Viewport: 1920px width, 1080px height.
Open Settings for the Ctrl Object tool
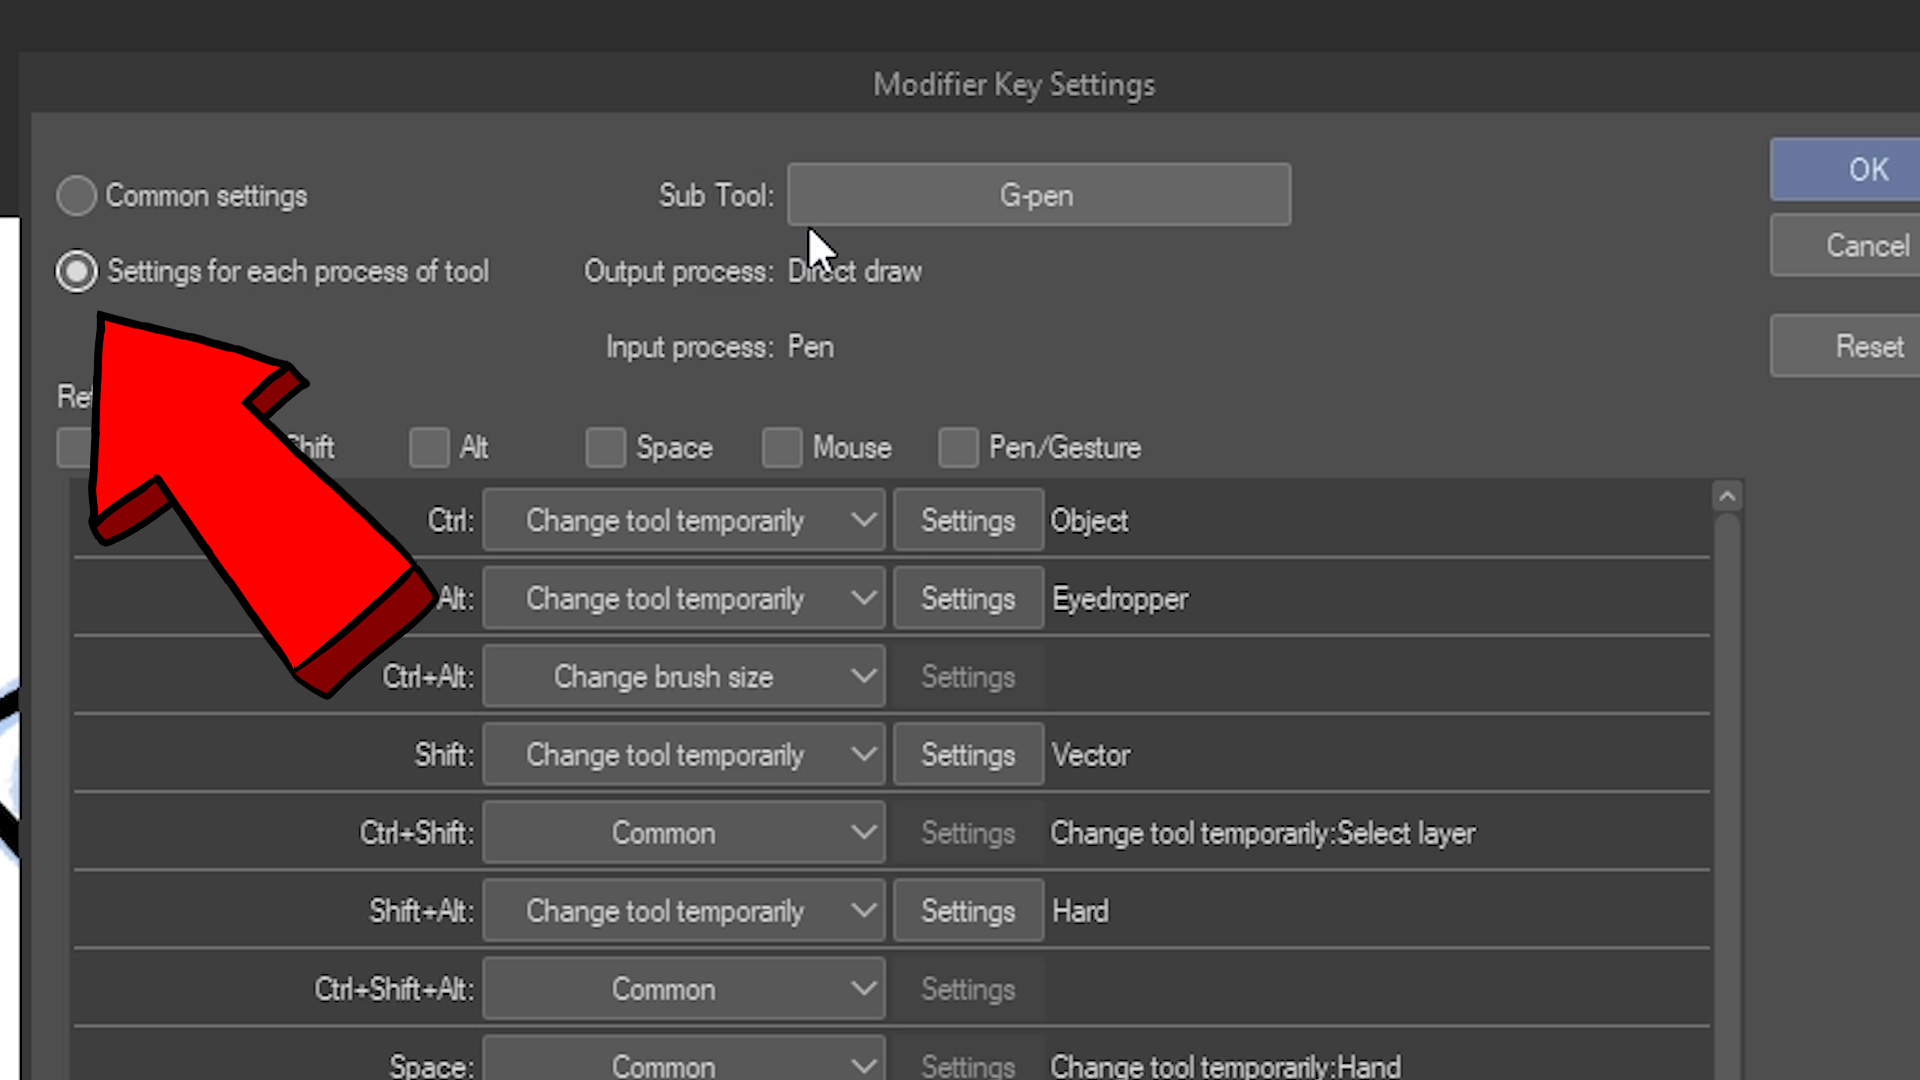point(968,520)
